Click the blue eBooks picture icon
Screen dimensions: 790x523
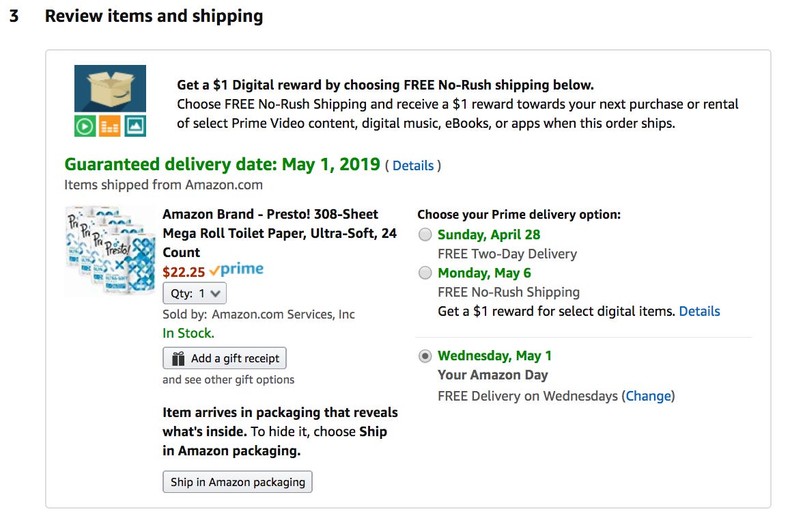[135, 126]
